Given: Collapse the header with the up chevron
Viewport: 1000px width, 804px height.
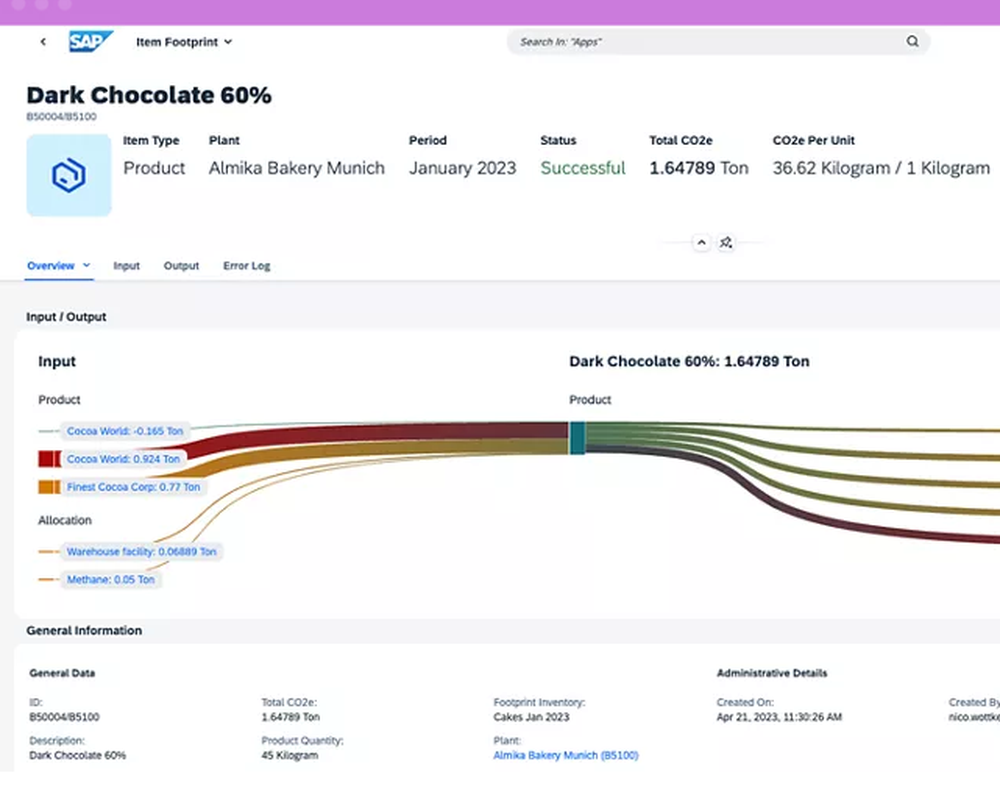Looking at the screenshot, I should pyautogui.click(x=702, y=242).
